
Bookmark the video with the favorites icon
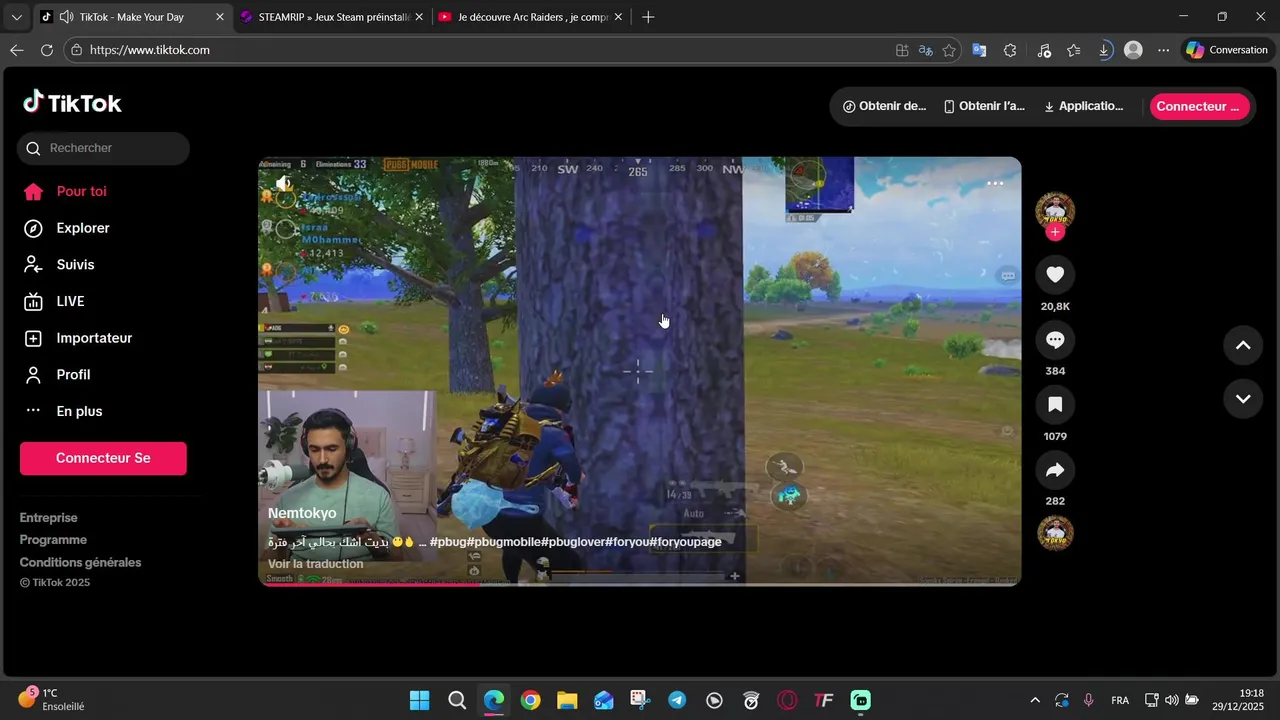point(1055,405)
